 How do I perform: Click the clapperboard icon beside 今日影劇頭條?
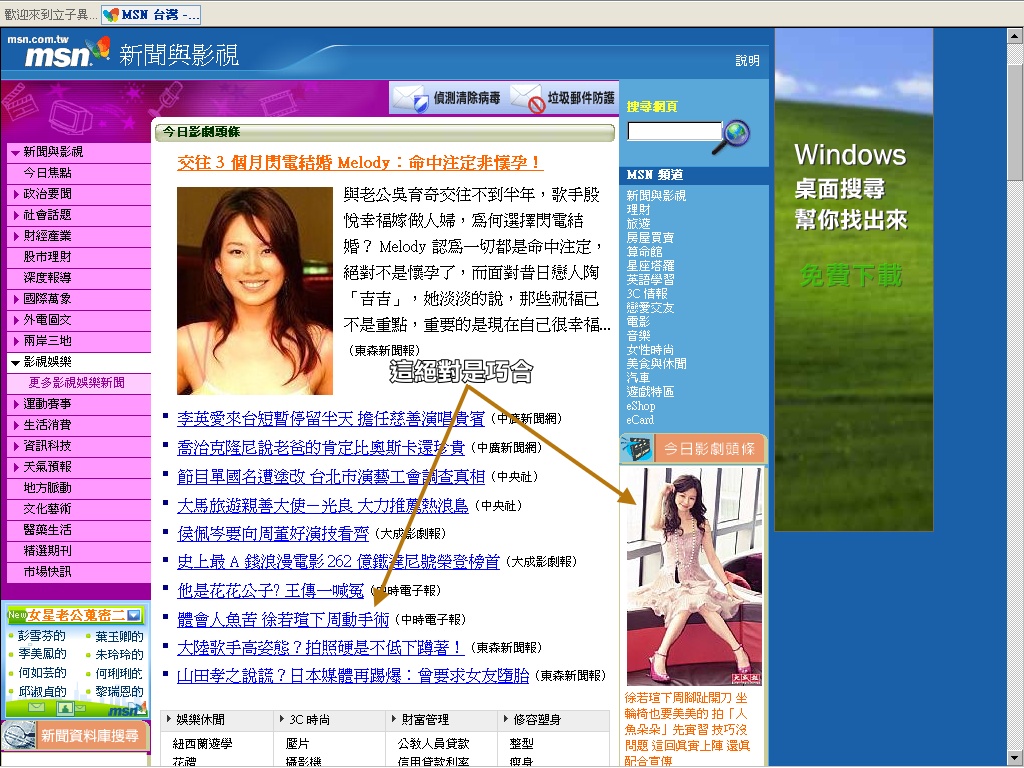coord(637,448)
